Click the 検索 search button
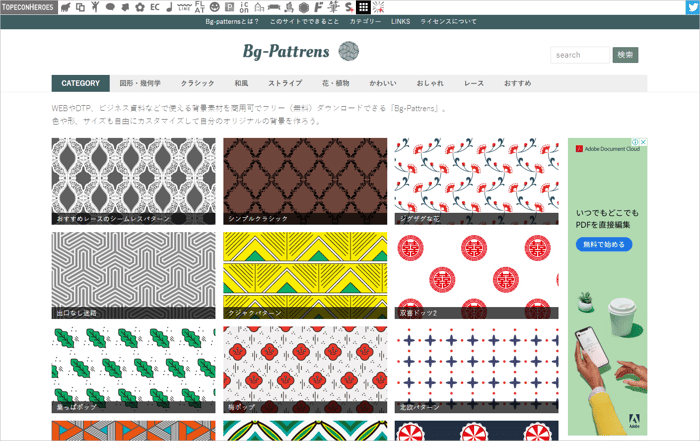 point(625,55)
